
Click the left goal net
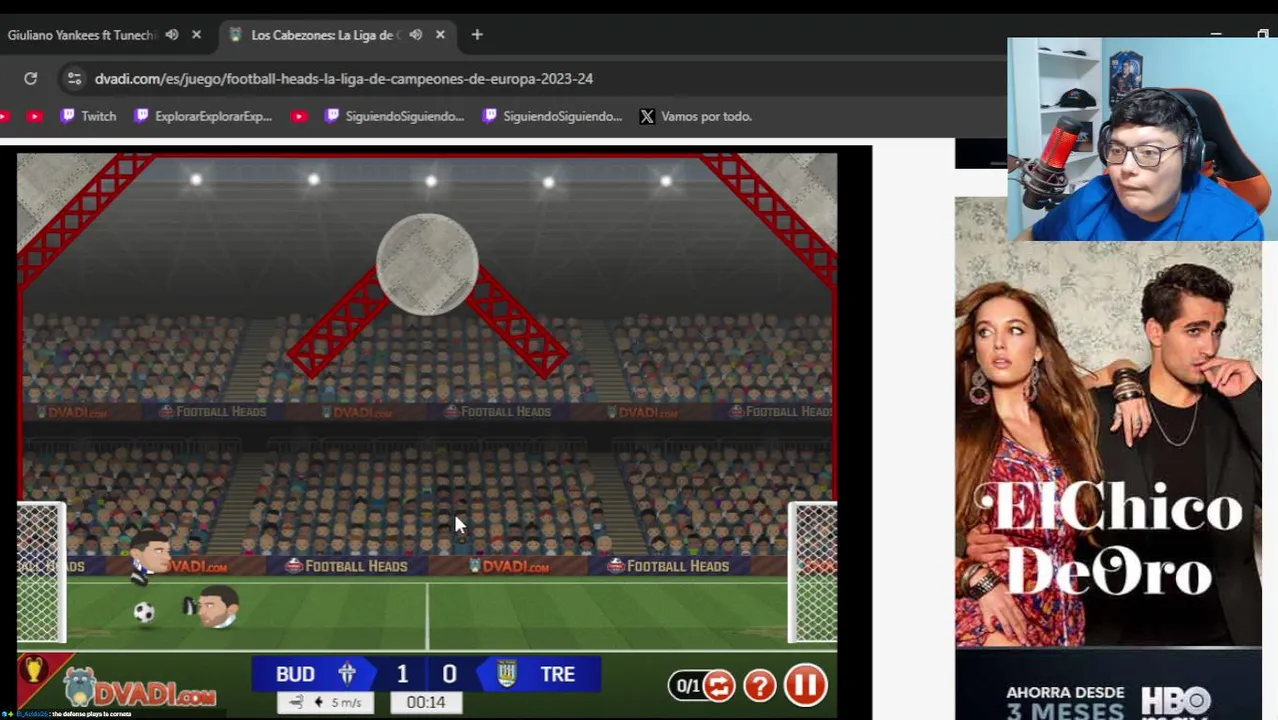click(41, 573)
